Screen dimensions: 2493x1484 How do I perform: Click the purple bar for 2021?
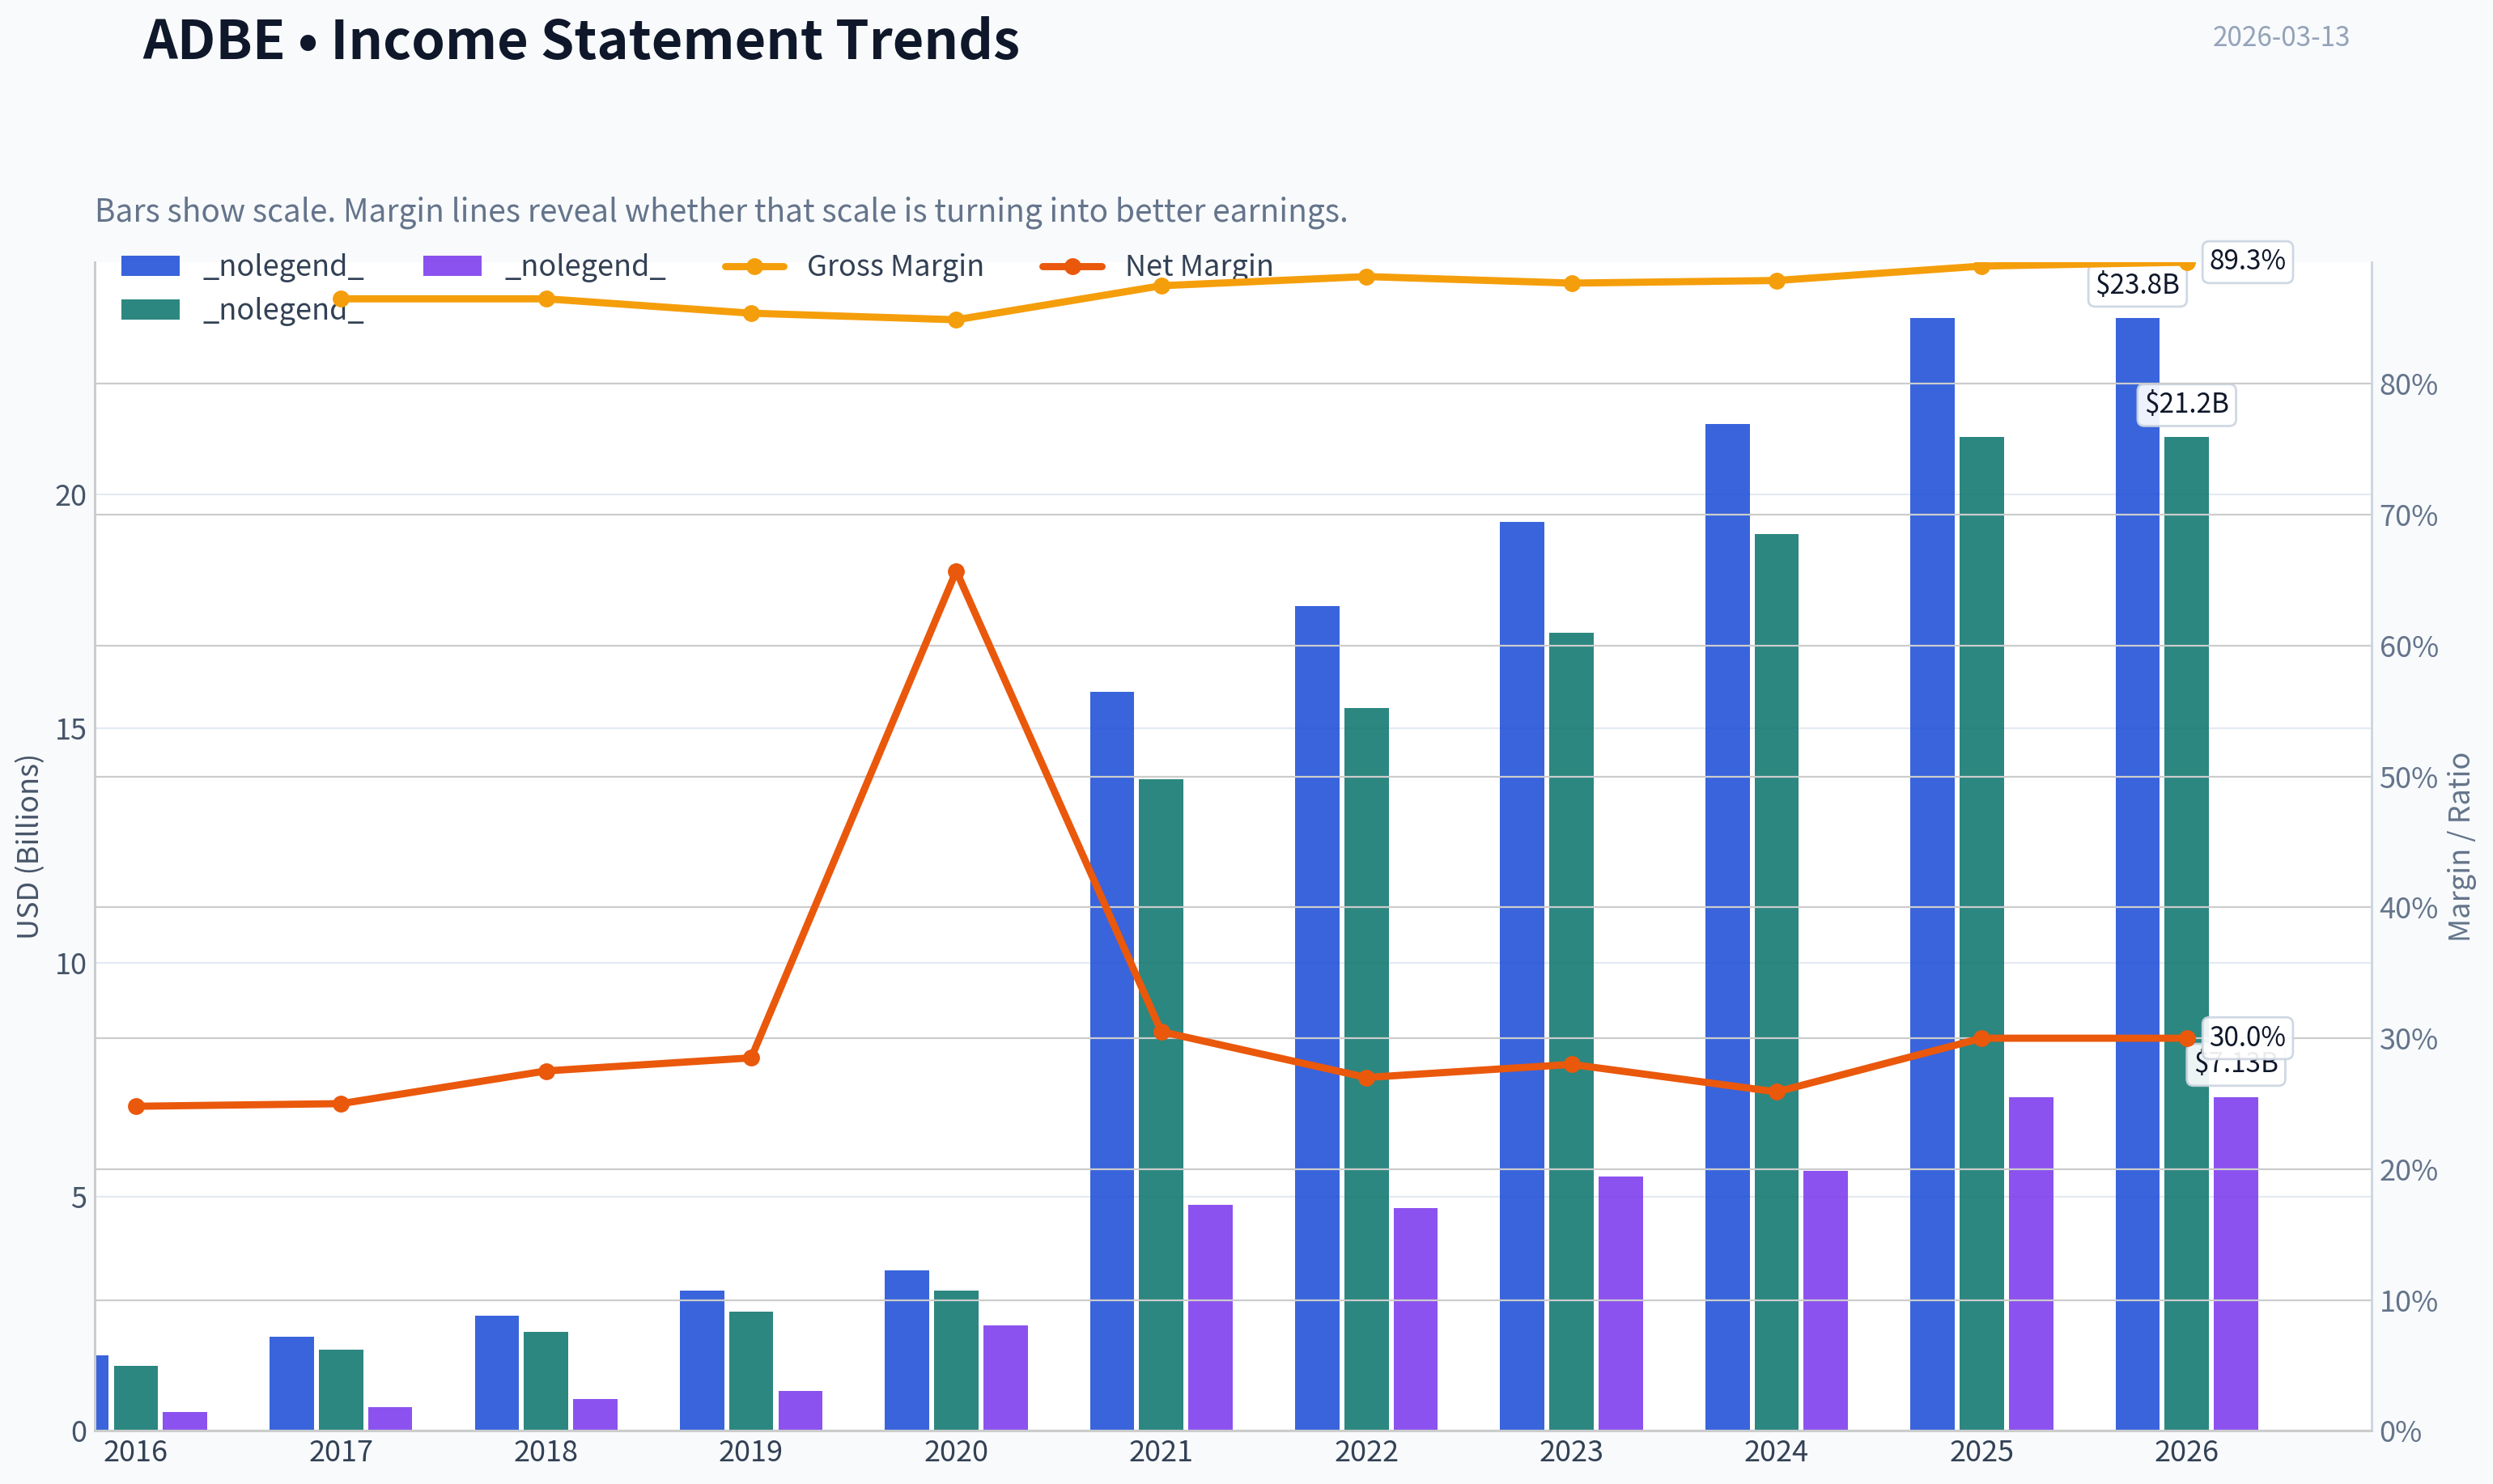click(x=1210, y=1318)
